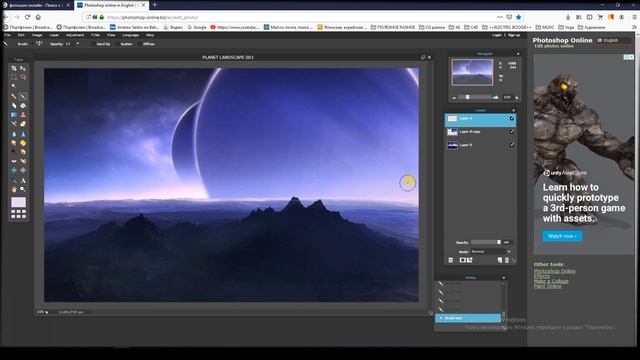Click the browser bookmark star icon
This screenshot has height=360, width=640.
click(x=519, y=17)
